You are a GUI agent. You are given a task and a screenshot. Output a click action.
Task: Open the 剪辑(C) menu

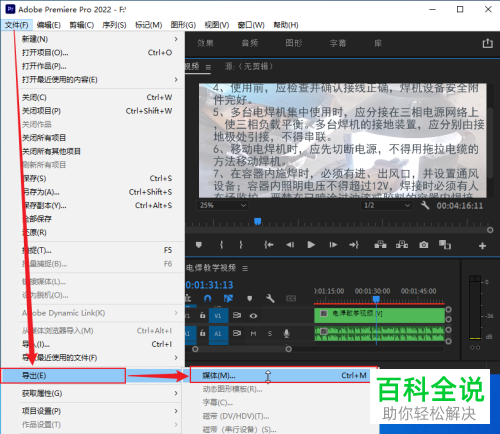(82, 25)
